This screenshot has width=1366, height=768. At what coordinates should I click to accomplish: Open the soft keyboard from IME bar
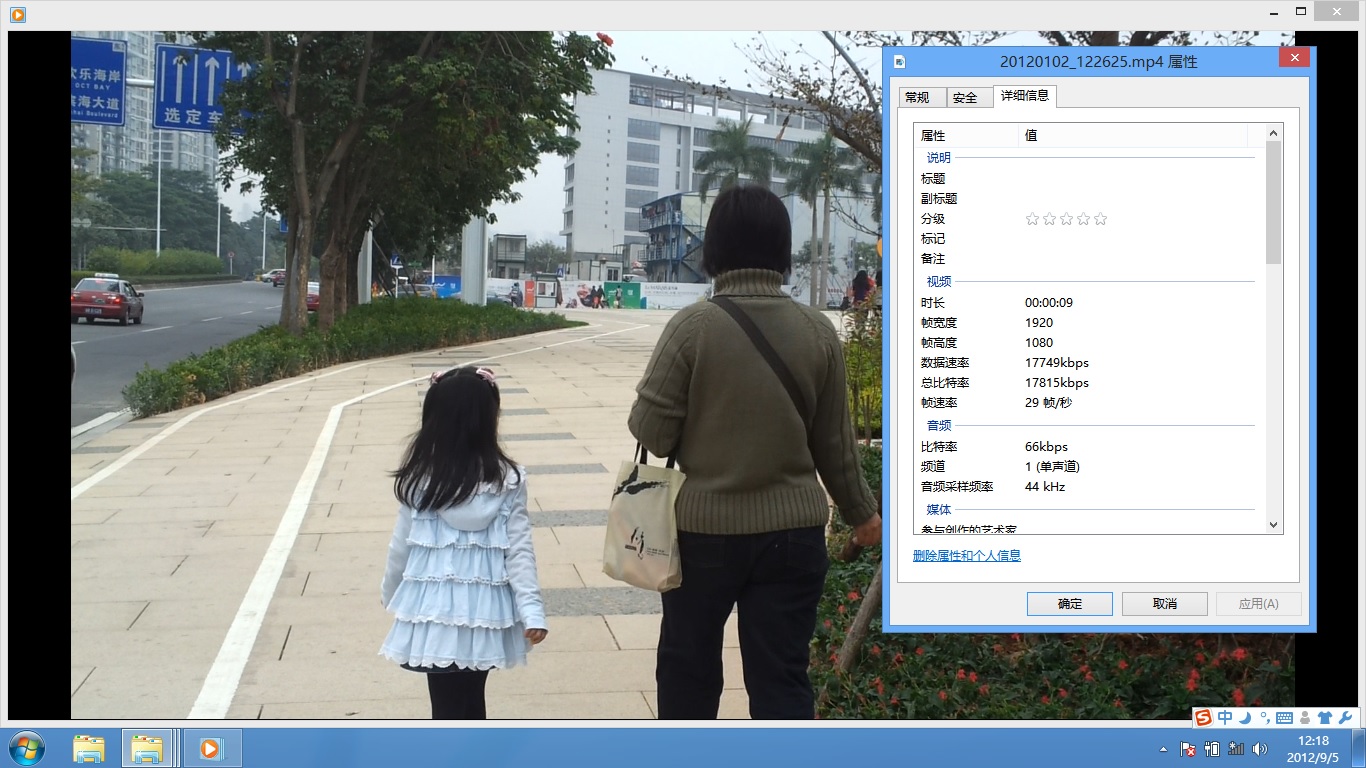(1284, 718)
